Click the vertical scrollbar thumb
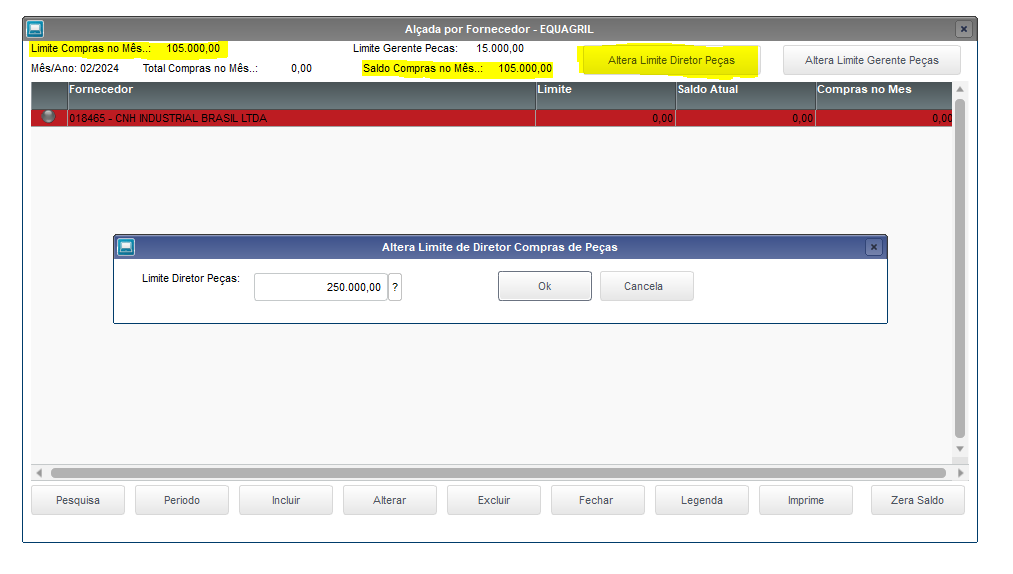 click(960, 268)
